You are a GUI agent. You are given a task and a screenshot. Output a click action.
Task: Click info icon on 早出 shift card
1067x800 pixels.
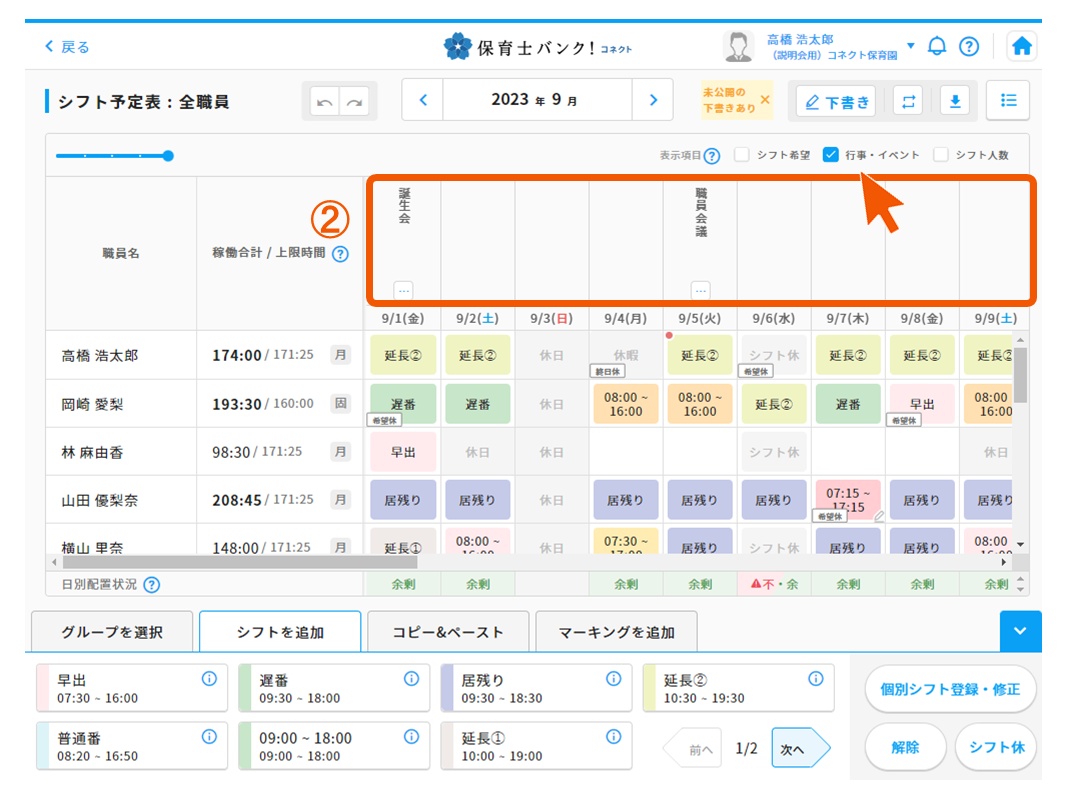[x=209, y=679]
